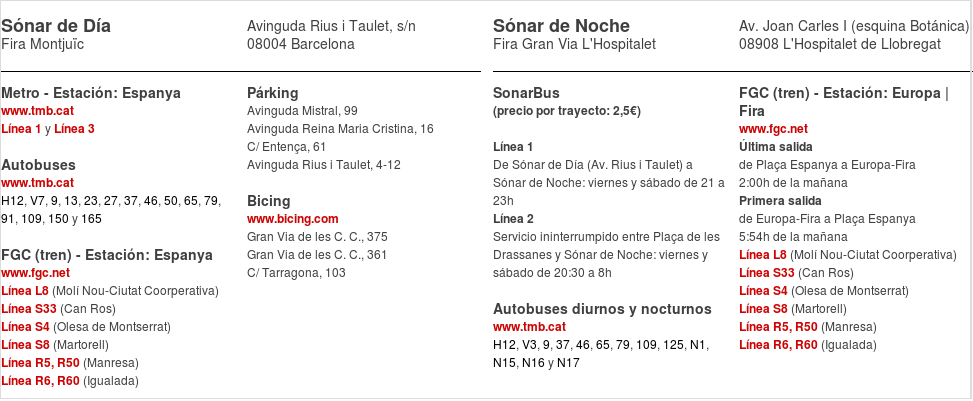The height and width of the screenshot is (401, 973).
Task: Open www.fgc.net under Estación Europa | Fira
Action: (x=774, y=130)
